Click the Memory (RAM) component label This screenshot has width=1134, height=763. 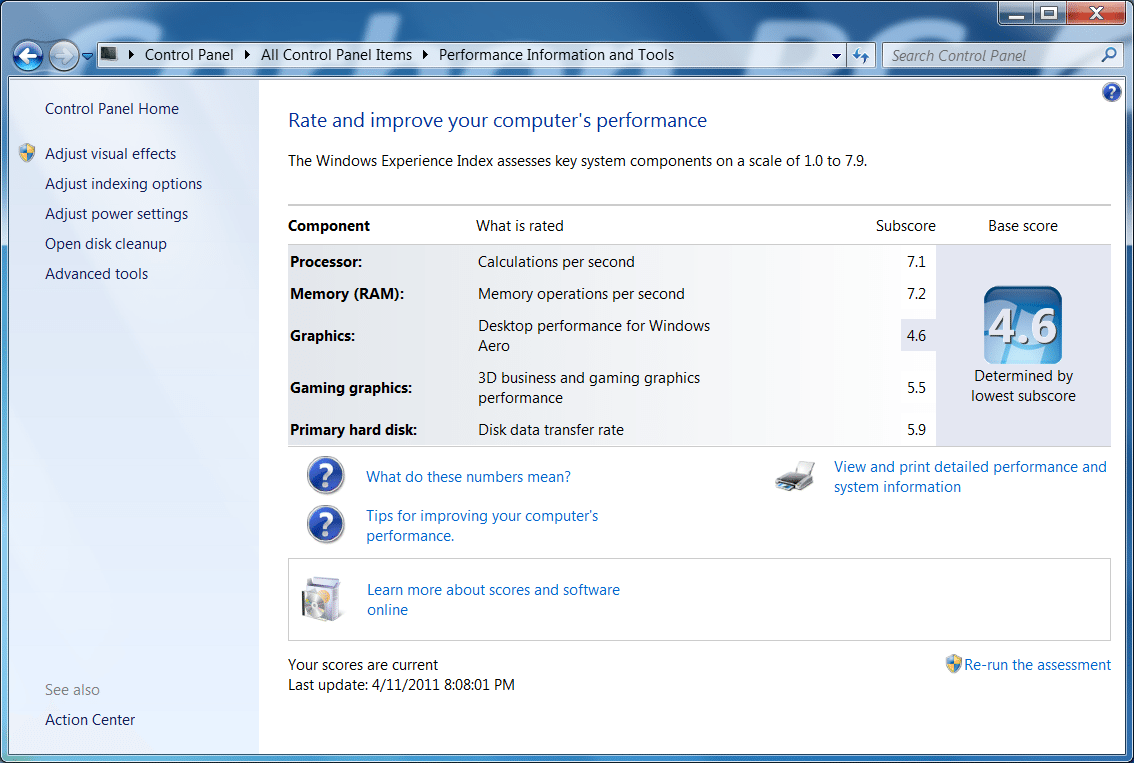(x=347, y=294)
